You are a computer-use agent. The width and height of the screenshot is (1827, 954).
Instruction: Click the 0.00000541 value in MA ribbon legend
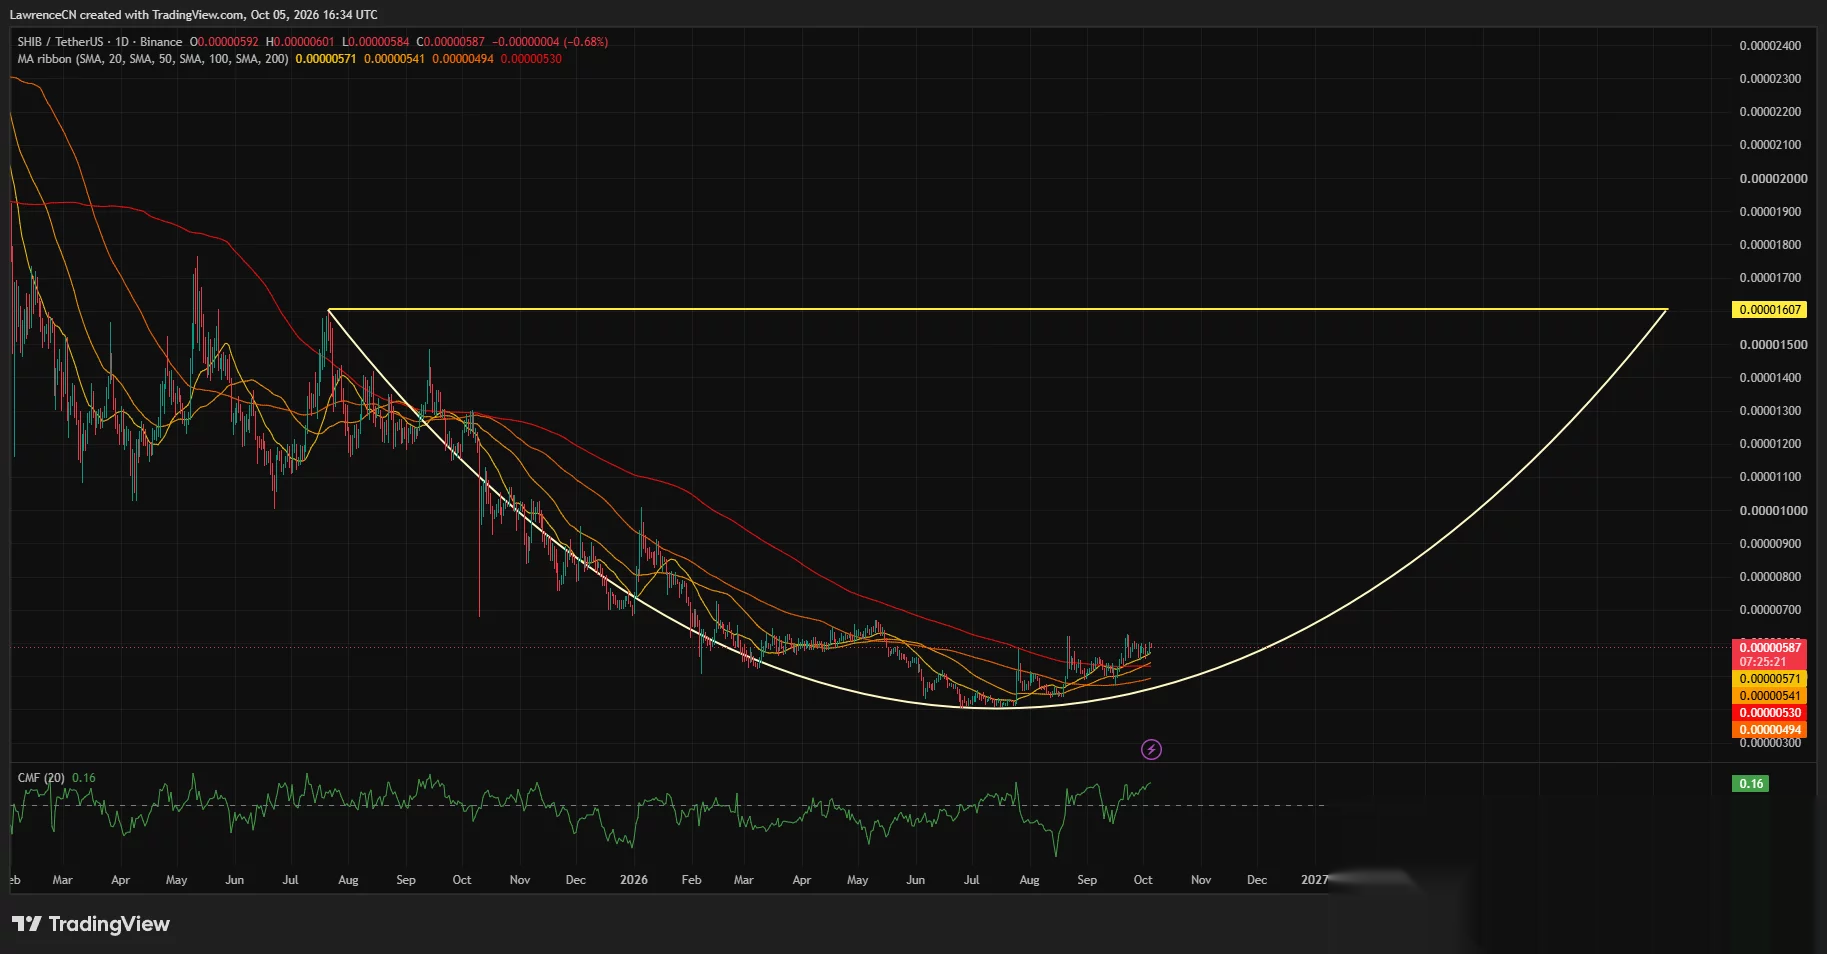[x=394, y=59]
